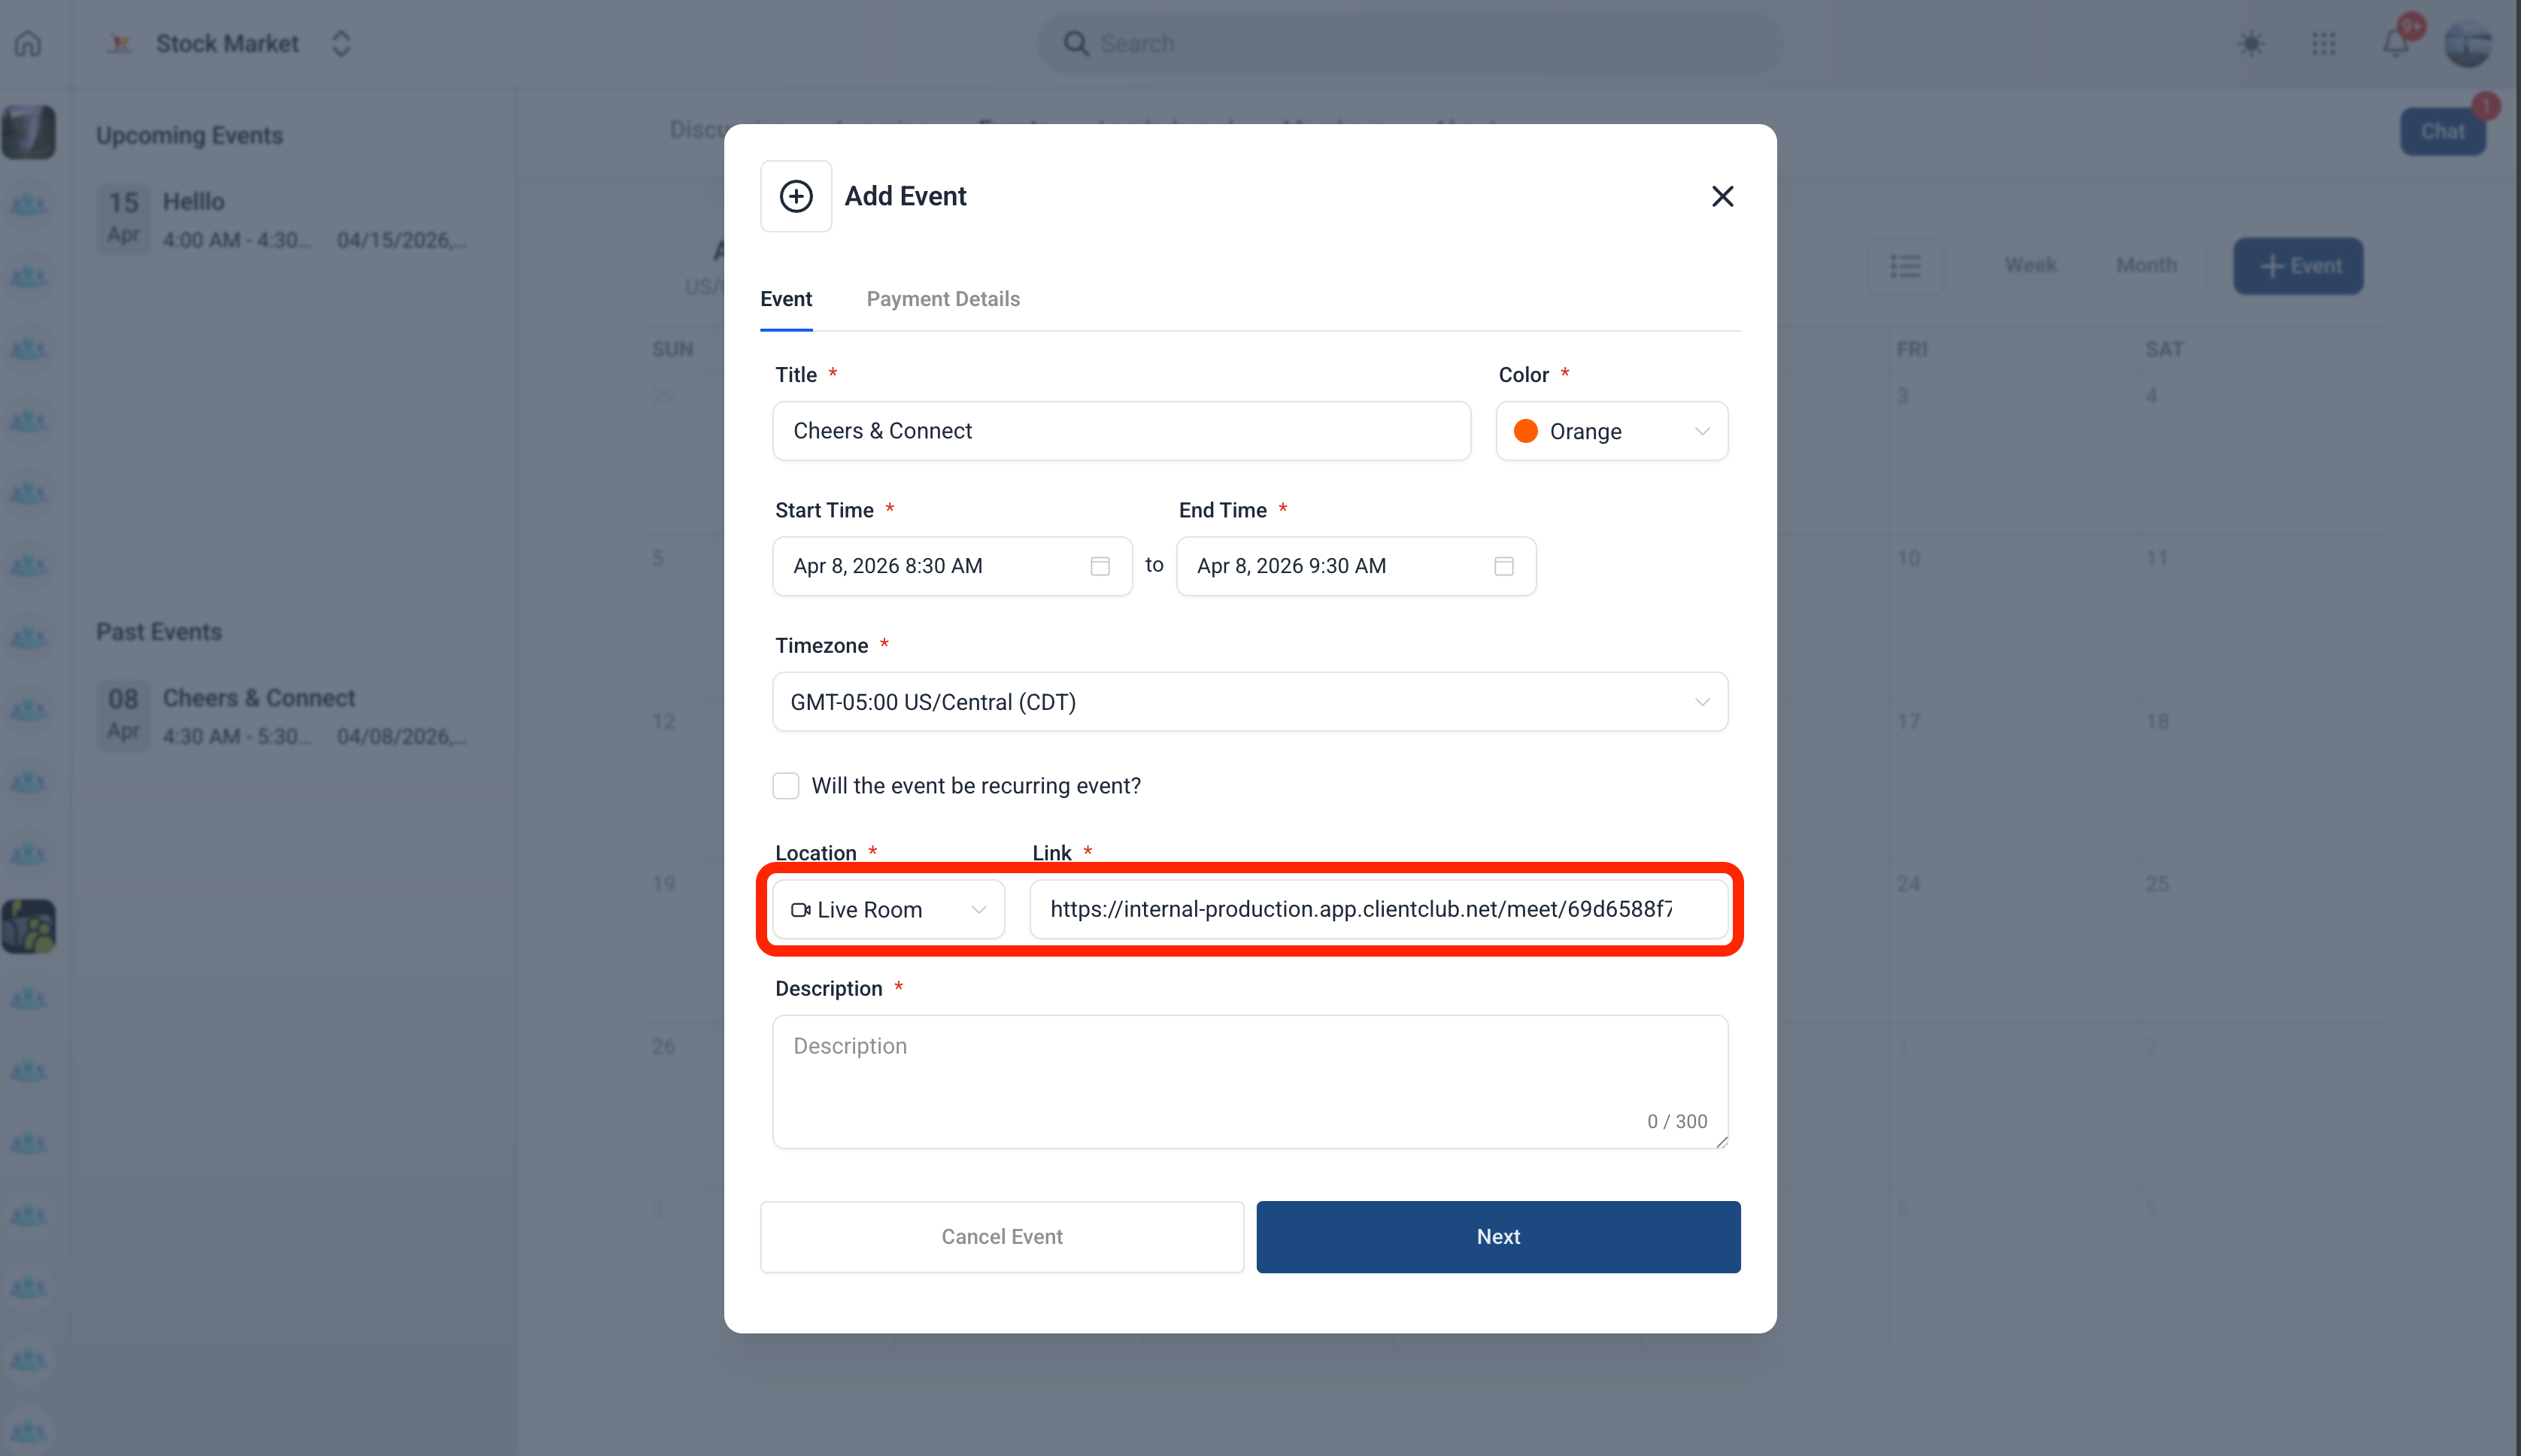Open the apps grid icon
Viewport: 2521px width, 1456px height.
[2323, 43]
